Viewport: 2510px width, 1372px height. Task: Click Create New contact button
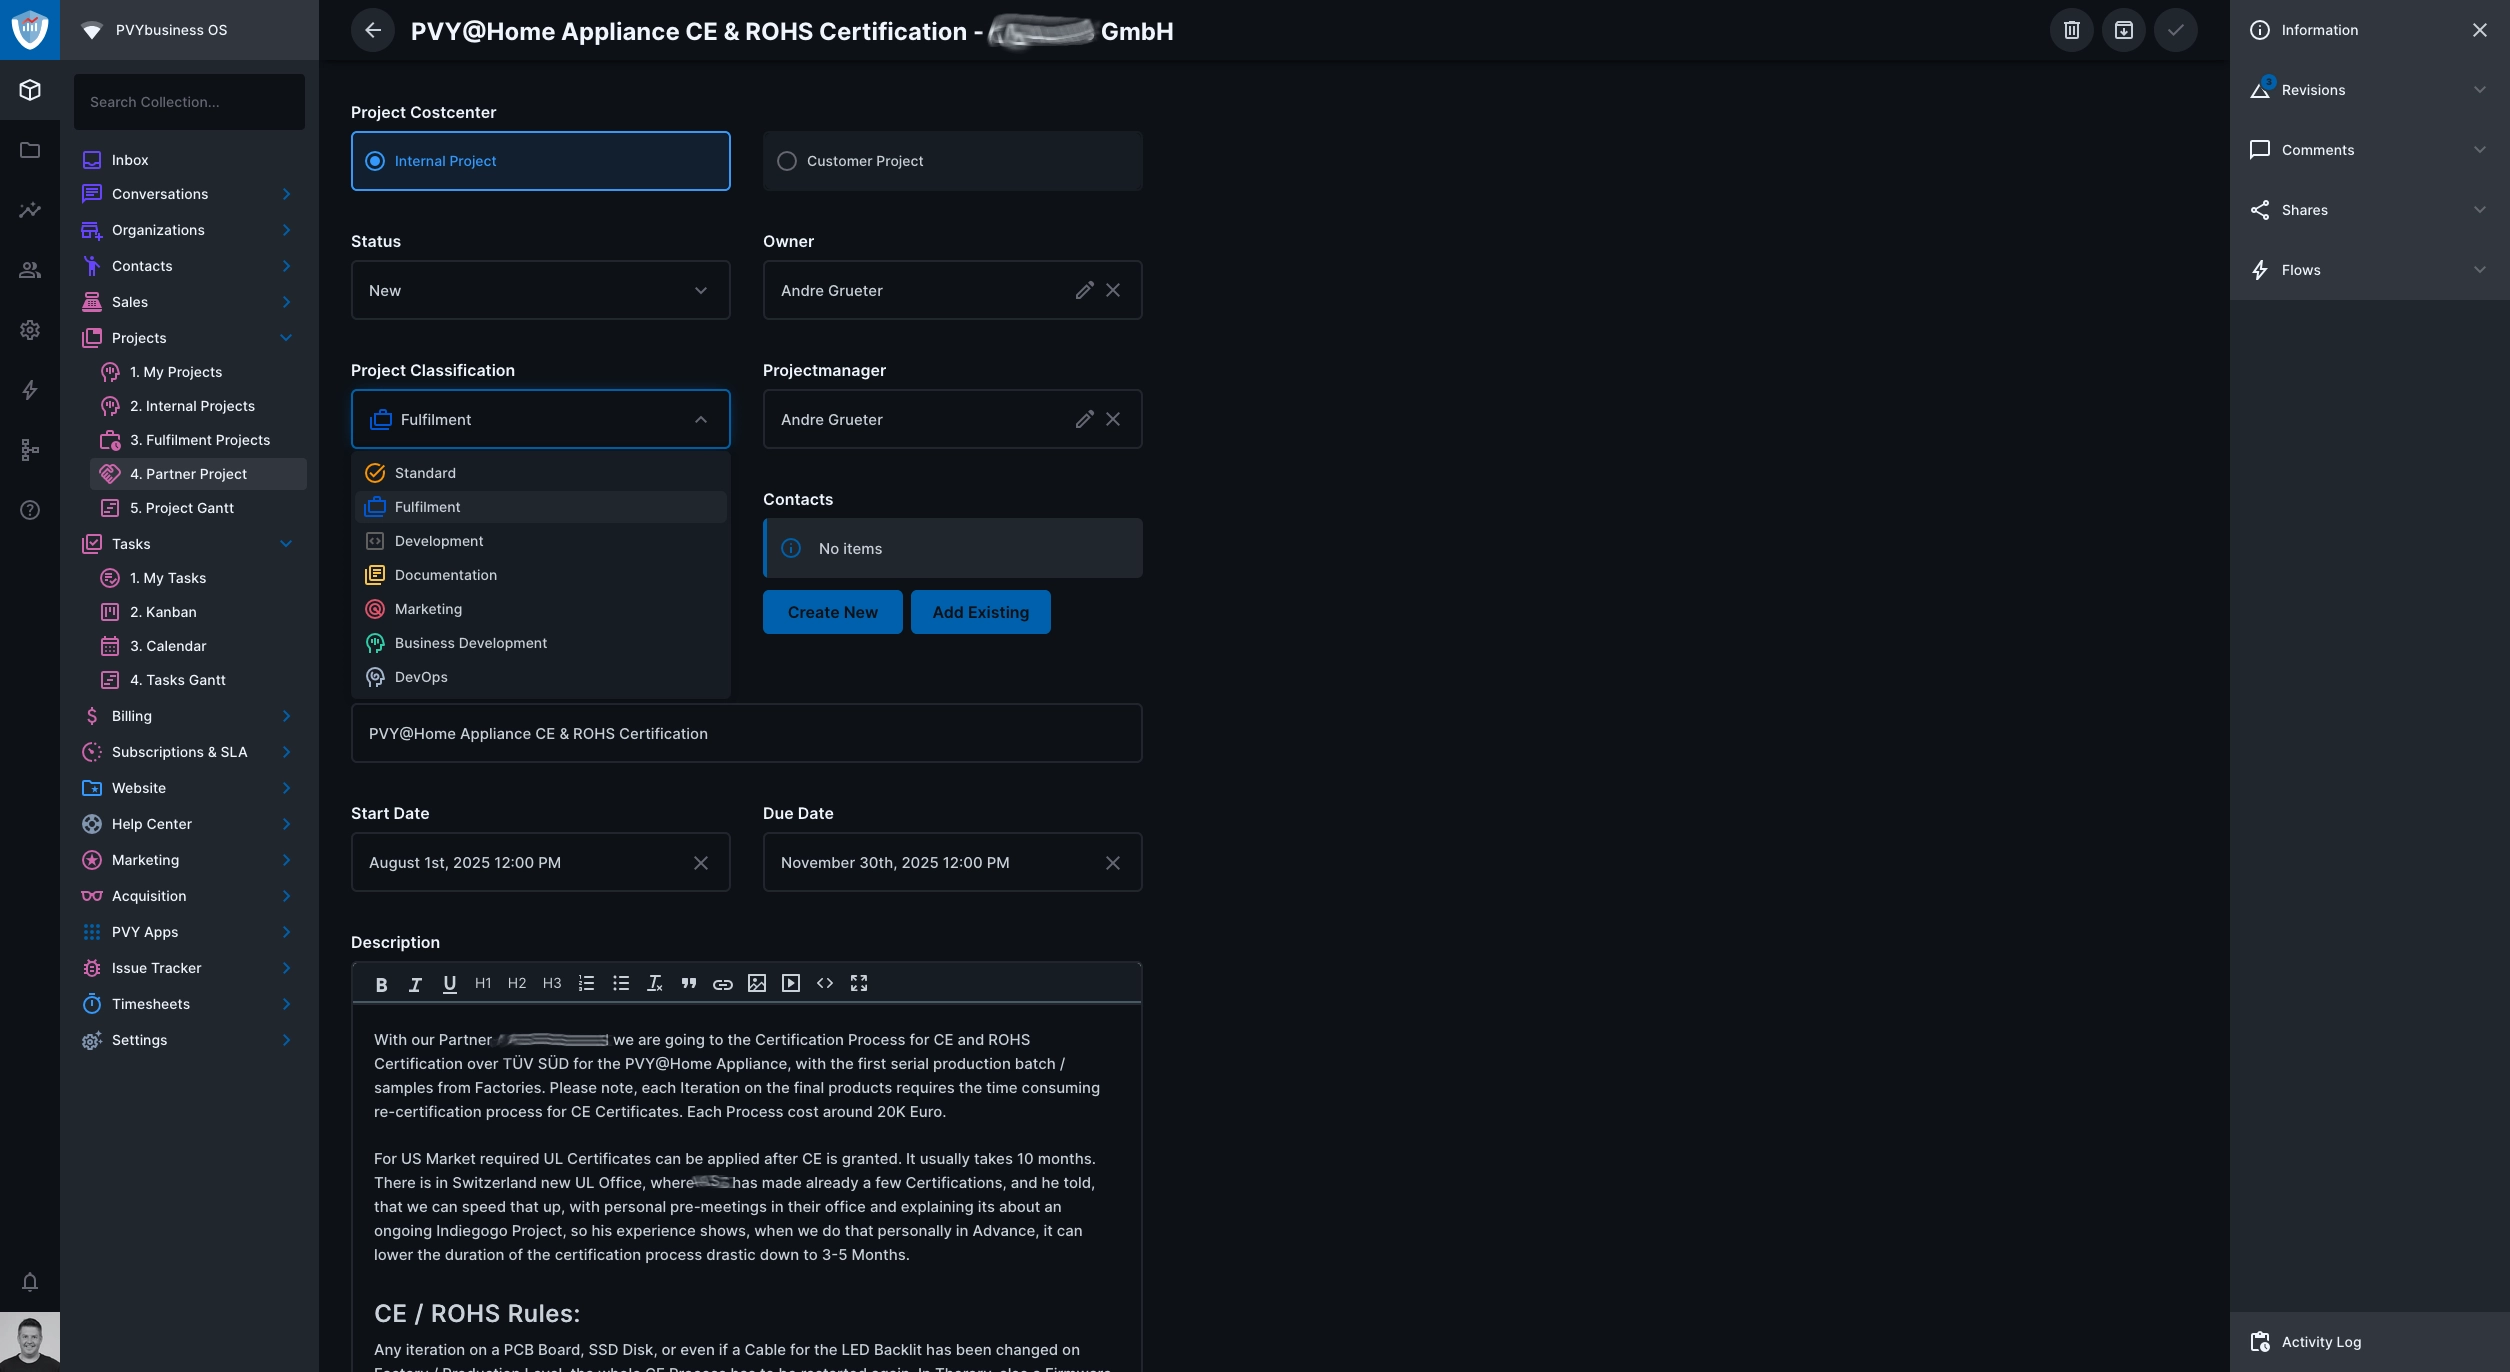832,612
